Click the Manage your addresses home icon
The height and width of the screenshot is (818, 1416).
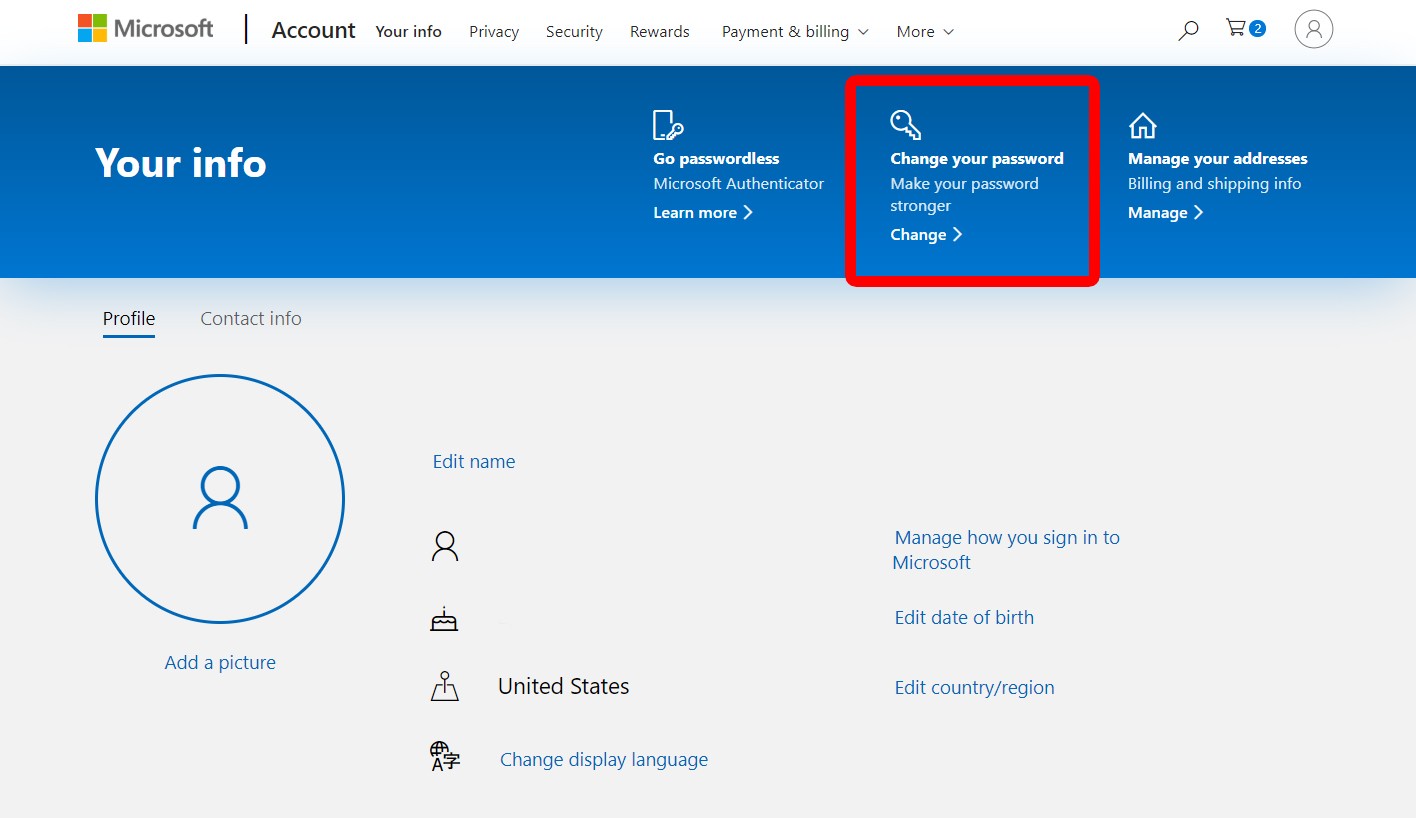click(1142, 124)
